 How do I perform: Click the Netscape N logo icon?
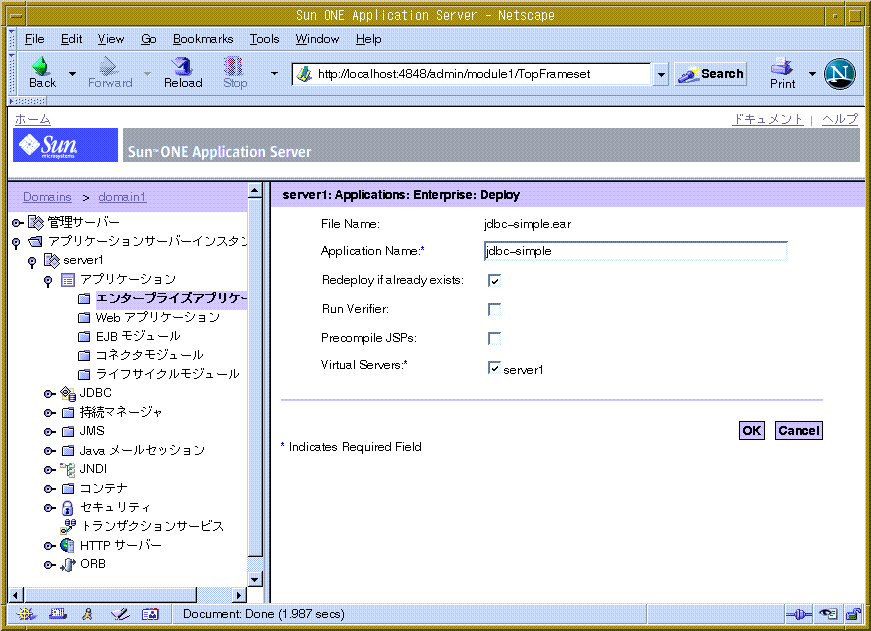839,73
